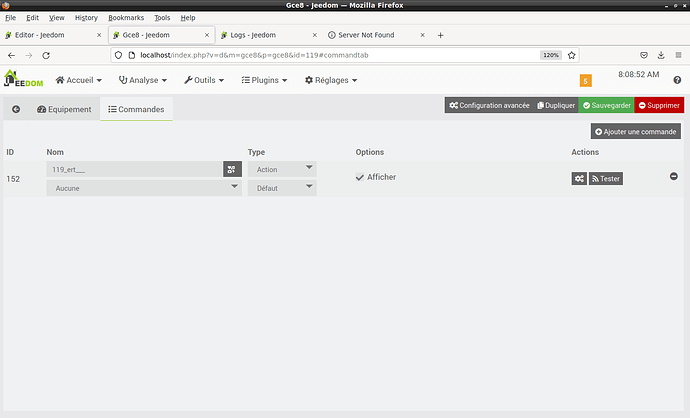Go back with the circular arrow icon
The width and height of the screenshot is (690, 418).
(x=16, y=109)
